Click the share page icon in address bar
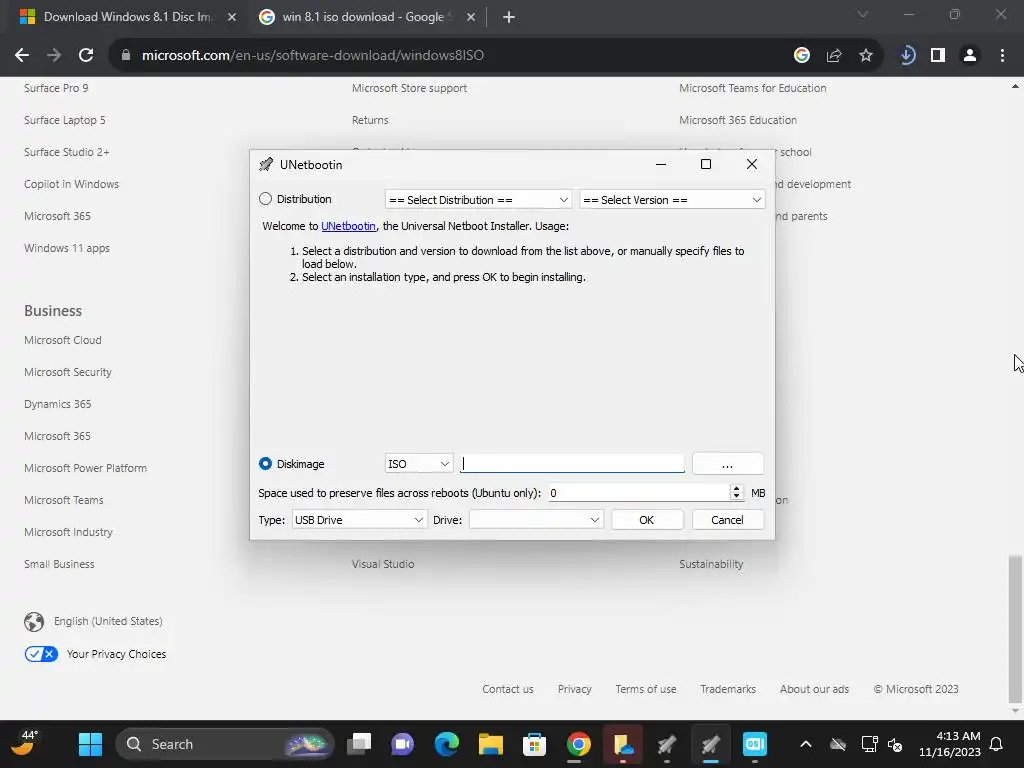The height and width of the screenshot is (768, 1024). 833,56
